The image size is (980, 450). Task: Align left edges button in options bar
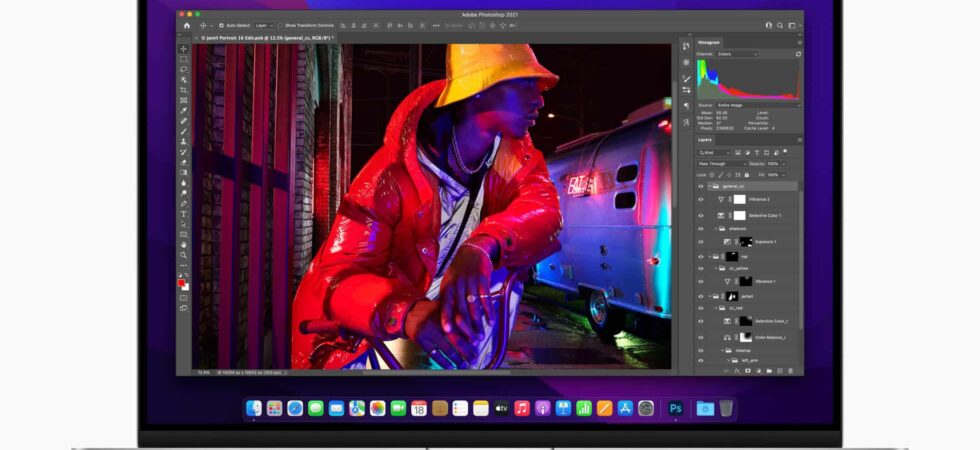click(x=343, y=26)
